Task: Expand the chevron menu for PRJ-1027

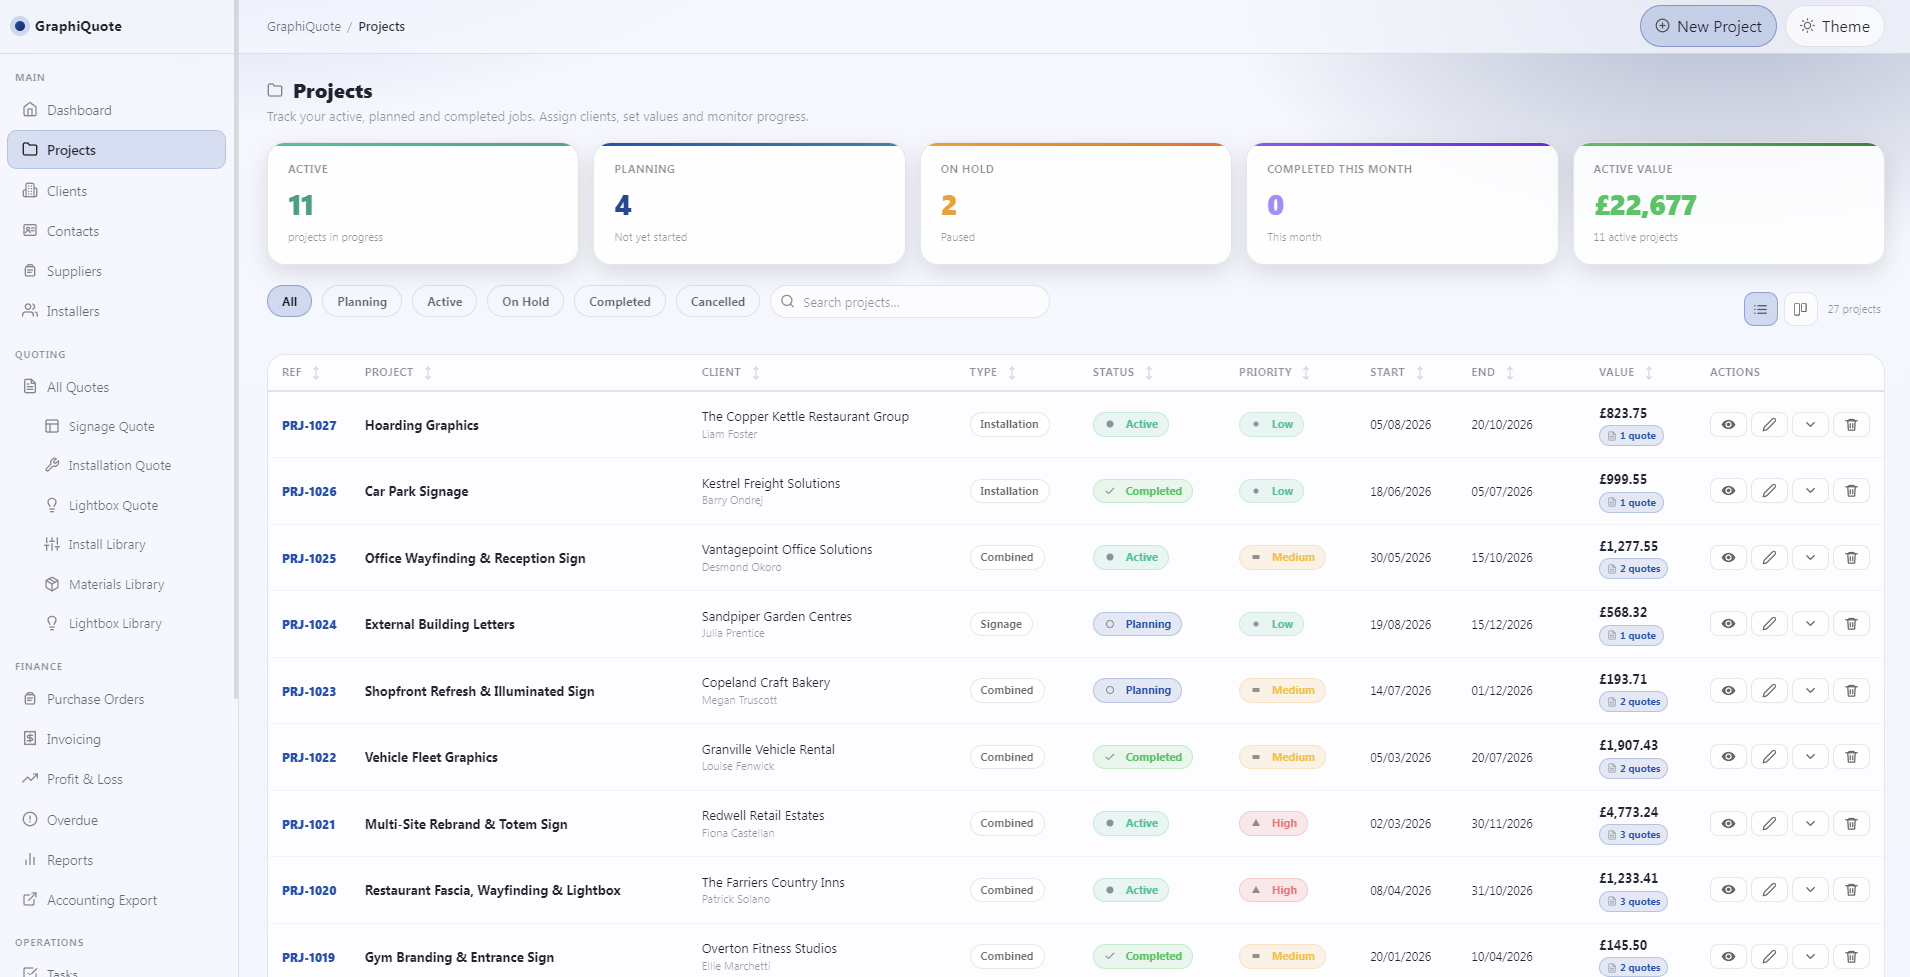Action: 1810,425
